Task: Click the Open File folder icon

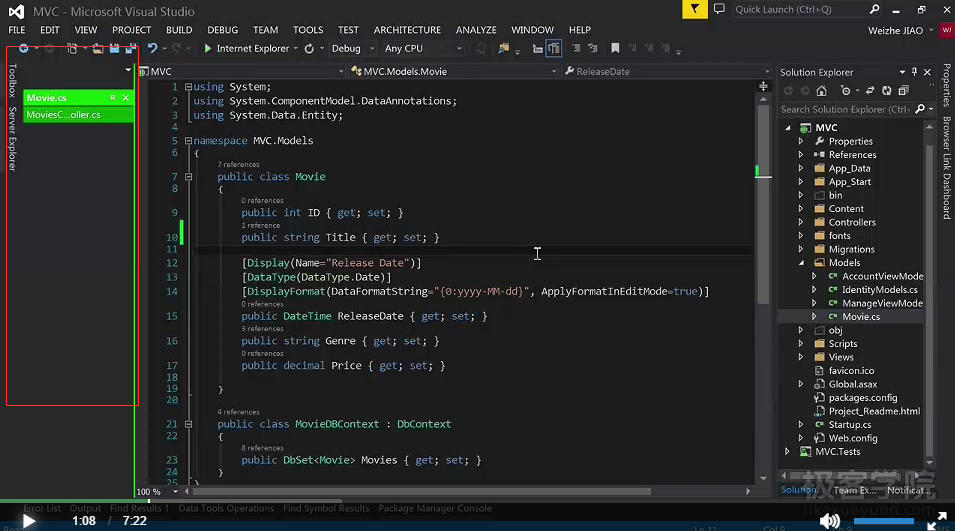Action: (x=97, y=48)
